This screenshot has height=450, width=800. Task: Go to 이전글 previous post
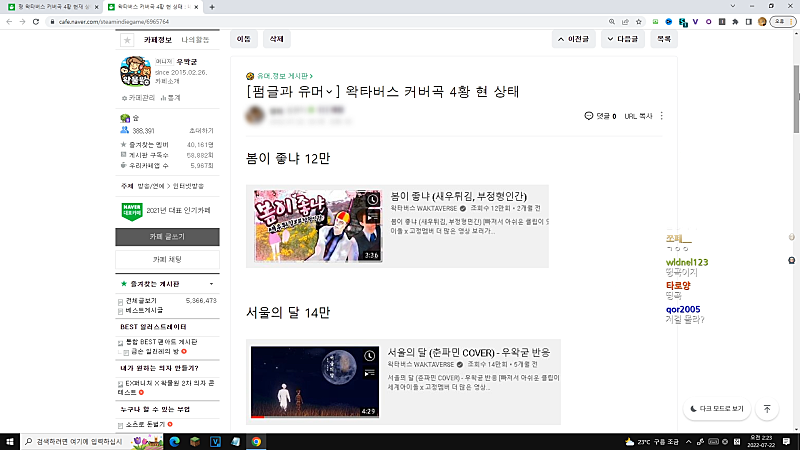(x=573, y=39)
